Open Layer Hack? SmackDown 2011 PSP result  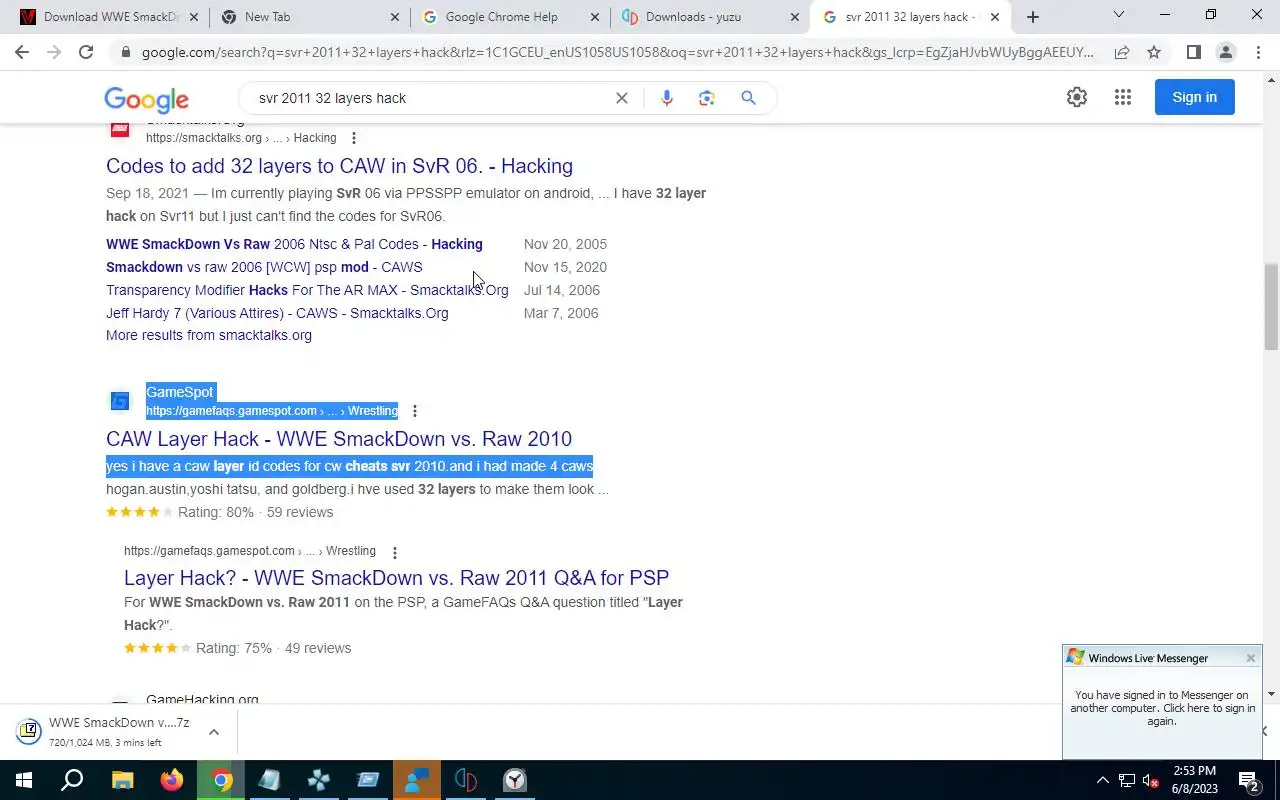[397, 578]
